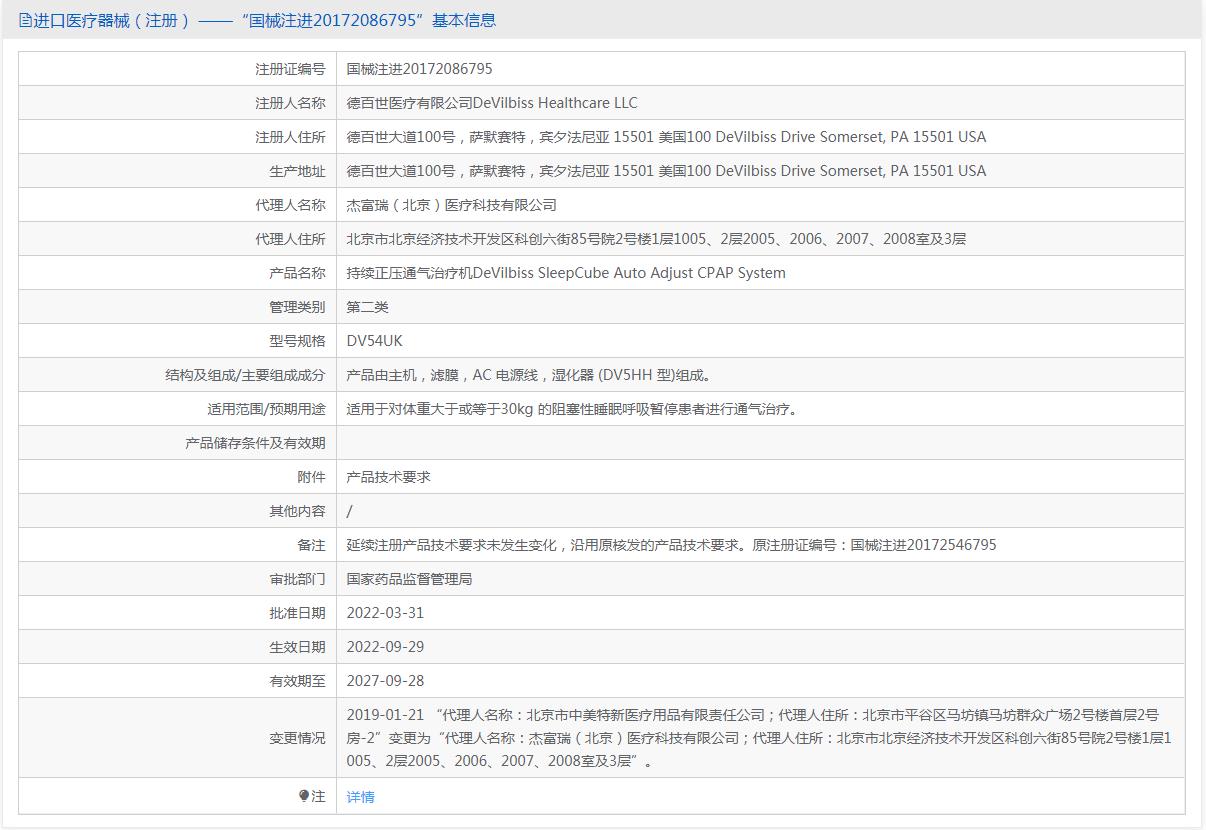This screenshot has height=830, width=1206.
Task: Click the 产品名称 label cell
Action: (177, 273)
